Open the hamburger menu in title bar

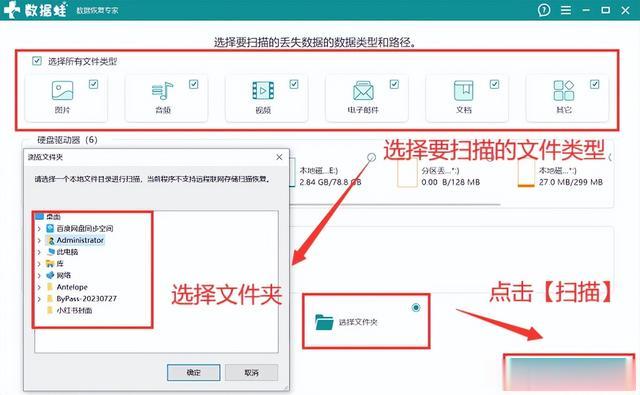[x=566, y=10]
